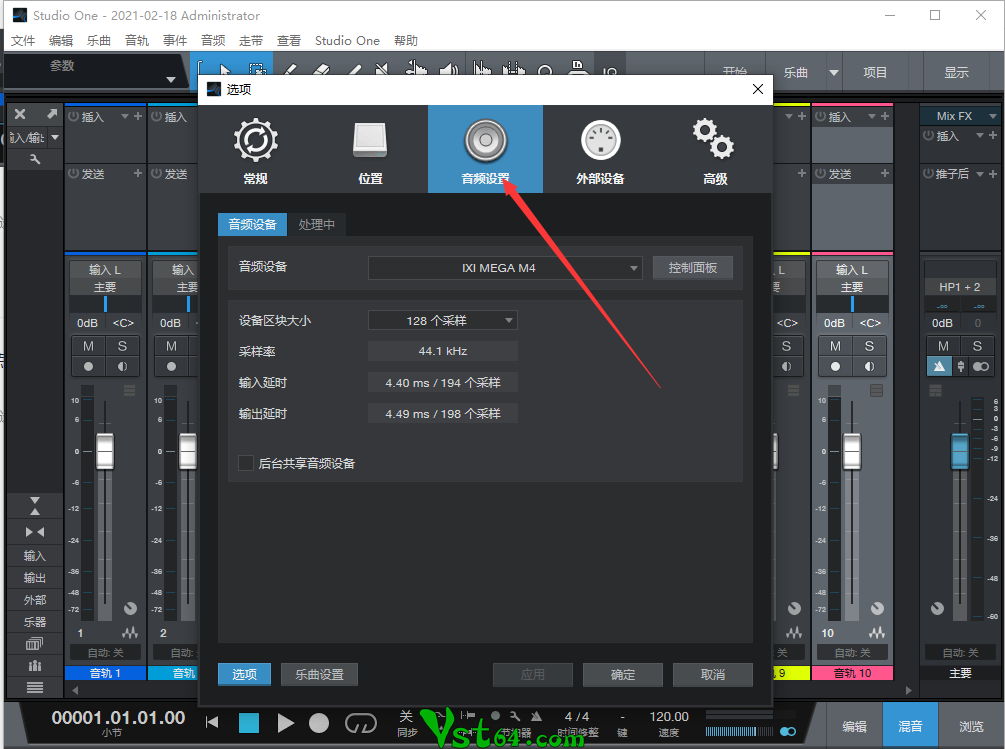
Task: Open the 音轨 menu
Action: tap(137, 40)
